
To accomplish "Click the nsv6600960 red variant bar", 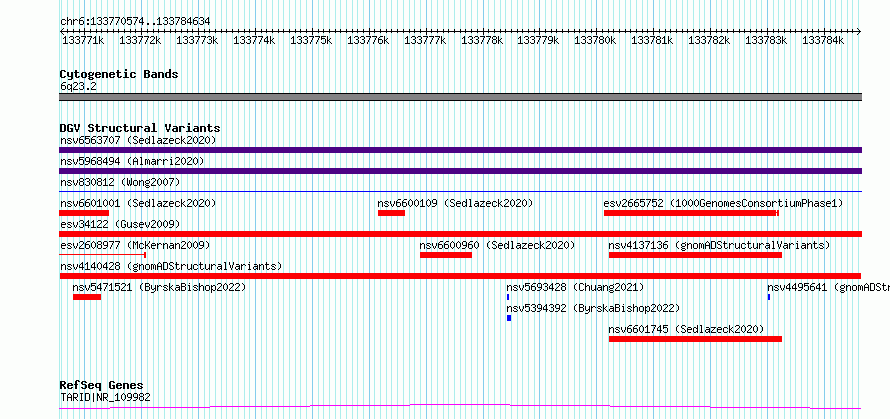I will click(446, 255).
